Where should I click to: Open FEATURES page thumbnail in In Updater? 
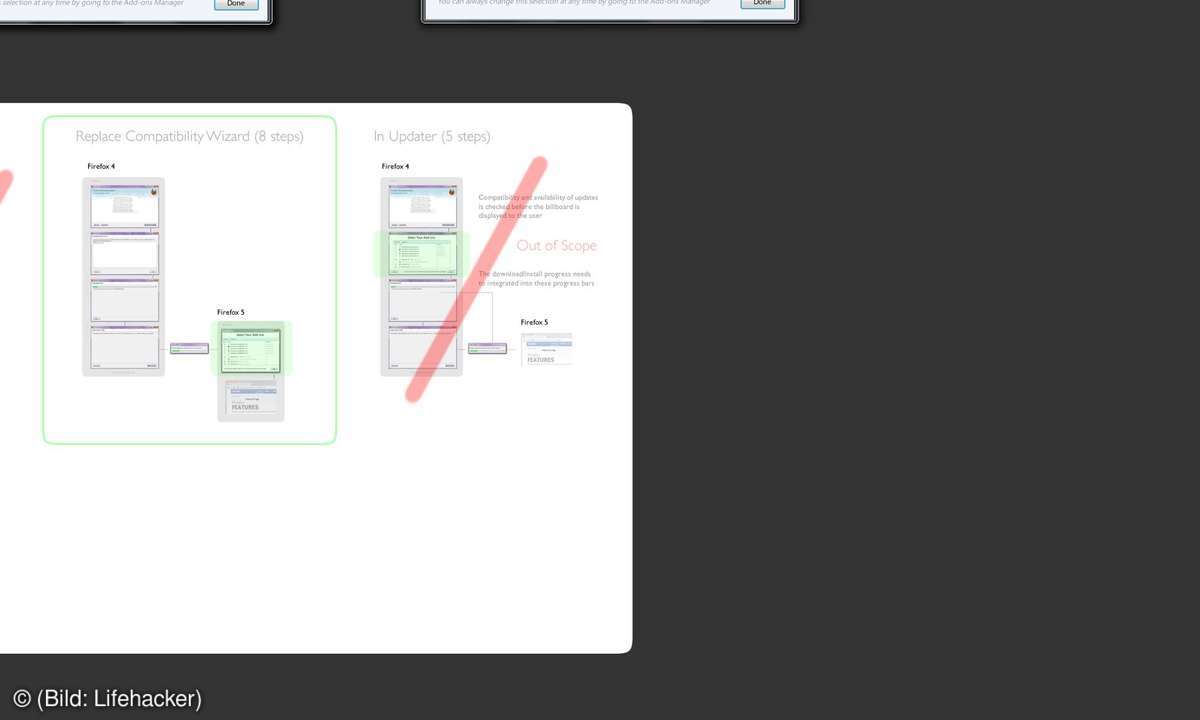(546, 349)
